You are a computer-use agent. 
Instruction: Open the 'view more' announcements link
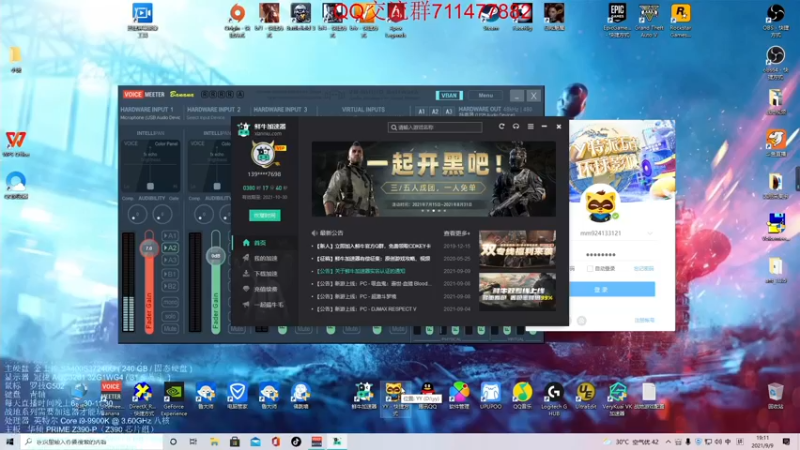(x=457, y=233)
